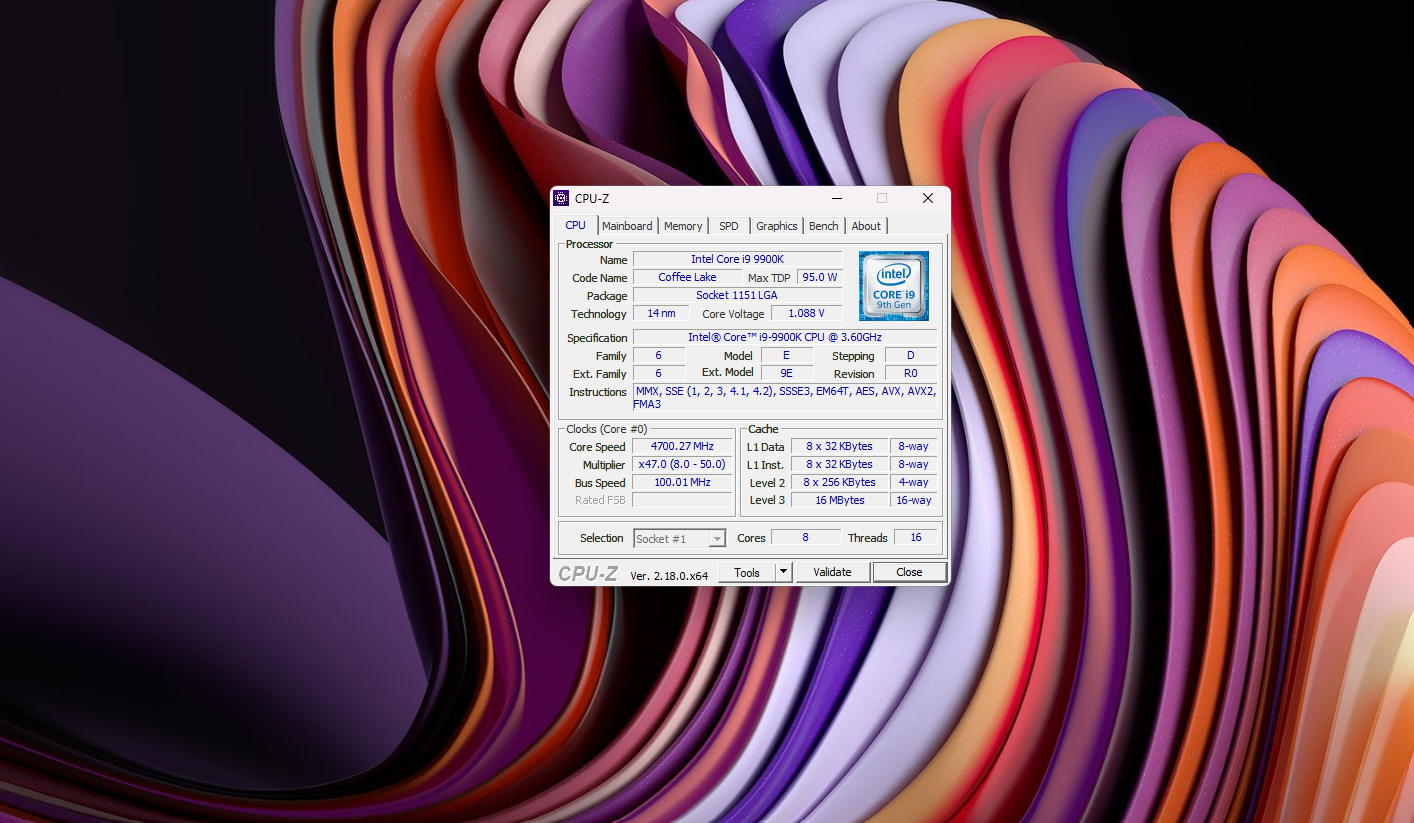Switch to the Mainboard tab
The image size is (1414, 823).
pyautogui.click(x=627, y=226)
